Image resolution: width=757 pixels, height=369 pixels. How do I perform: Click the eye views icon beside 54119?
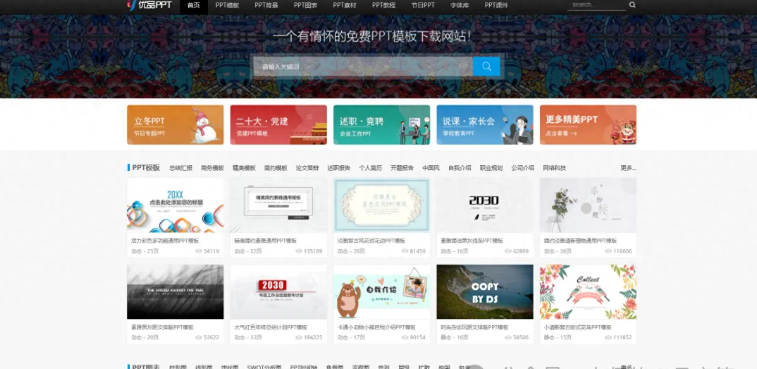point(198,251)
